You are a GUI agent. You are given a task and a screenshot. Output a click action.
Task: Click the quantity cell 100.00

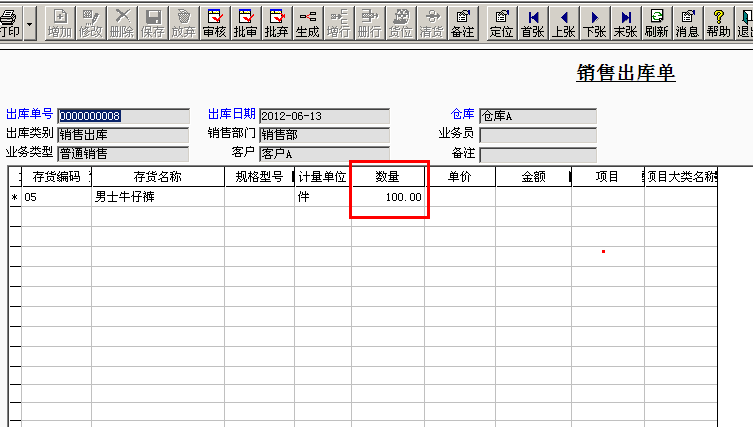(x=388, y=197)
